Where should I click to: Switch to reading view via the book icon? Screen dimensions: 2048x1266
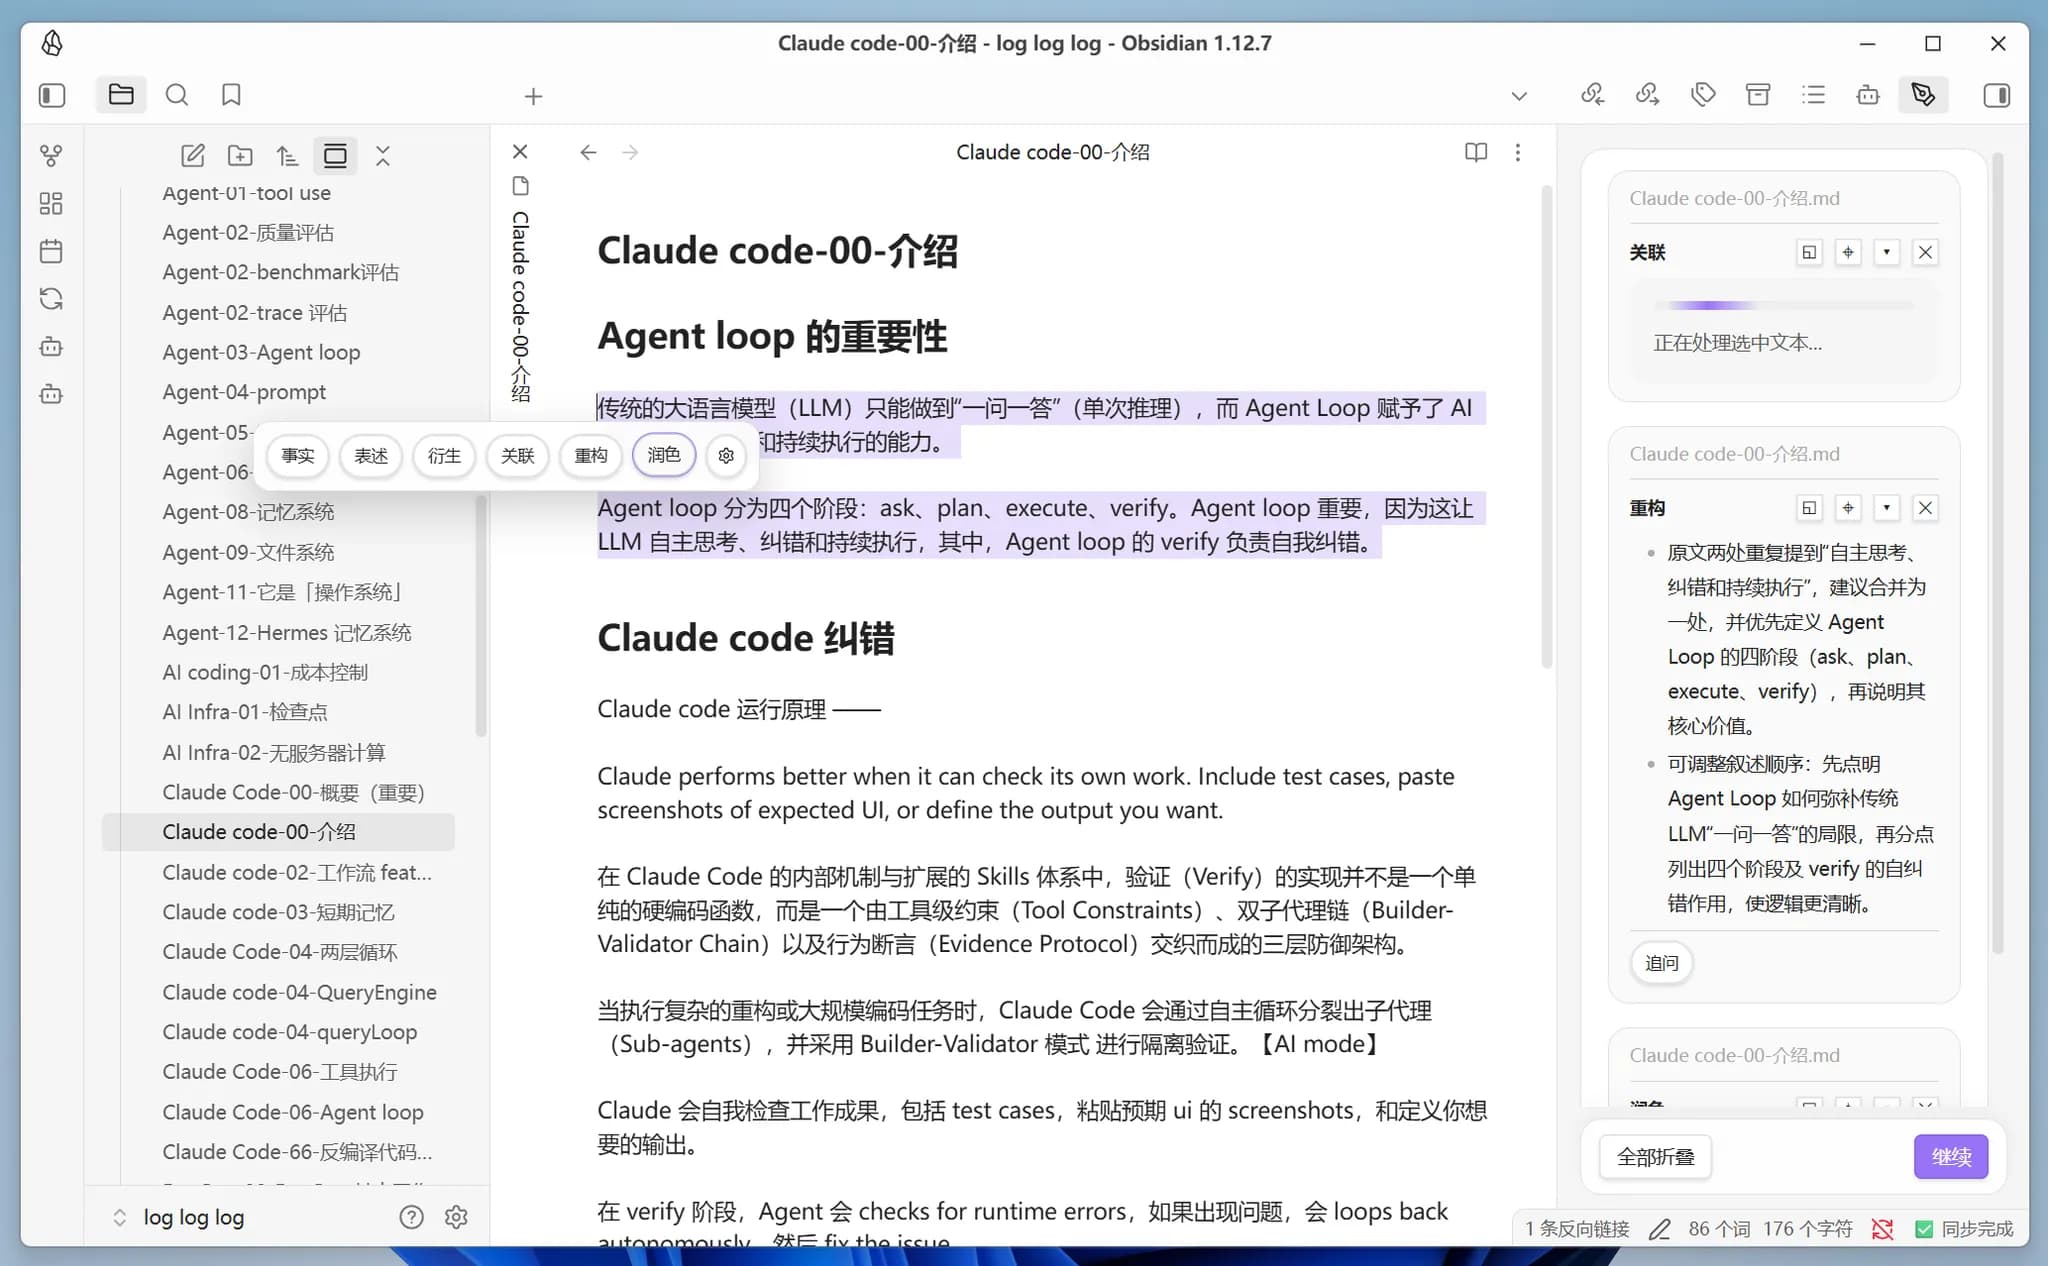pyautogui.click(x=1476, y=152)
